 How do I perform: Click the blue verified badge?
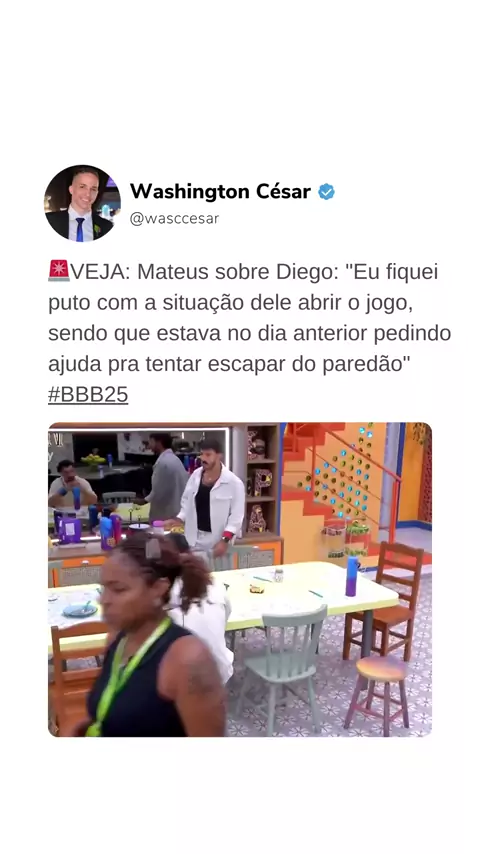(326, 192)
